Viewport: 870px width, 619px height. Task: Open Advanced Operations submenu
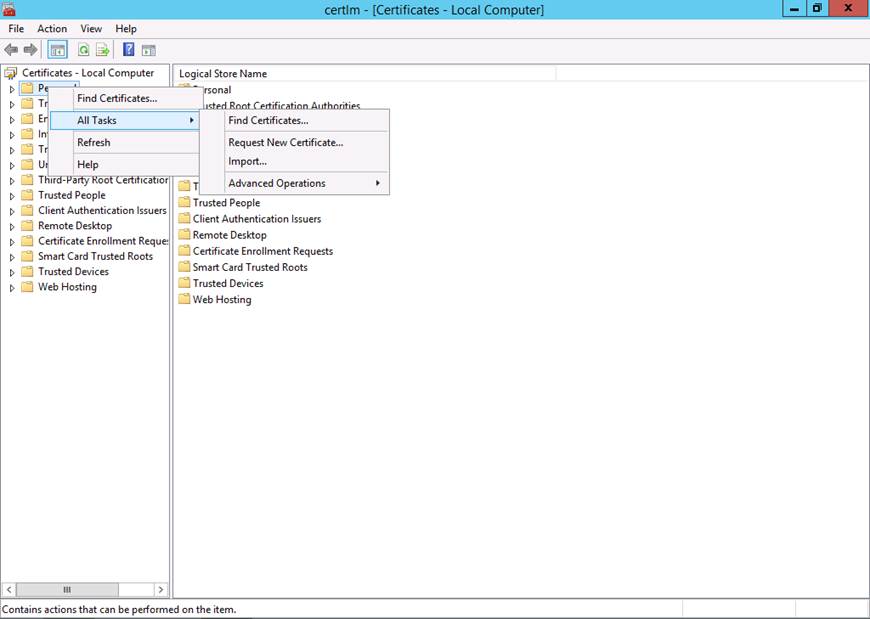pyautogui.click(x=277, y=183)
